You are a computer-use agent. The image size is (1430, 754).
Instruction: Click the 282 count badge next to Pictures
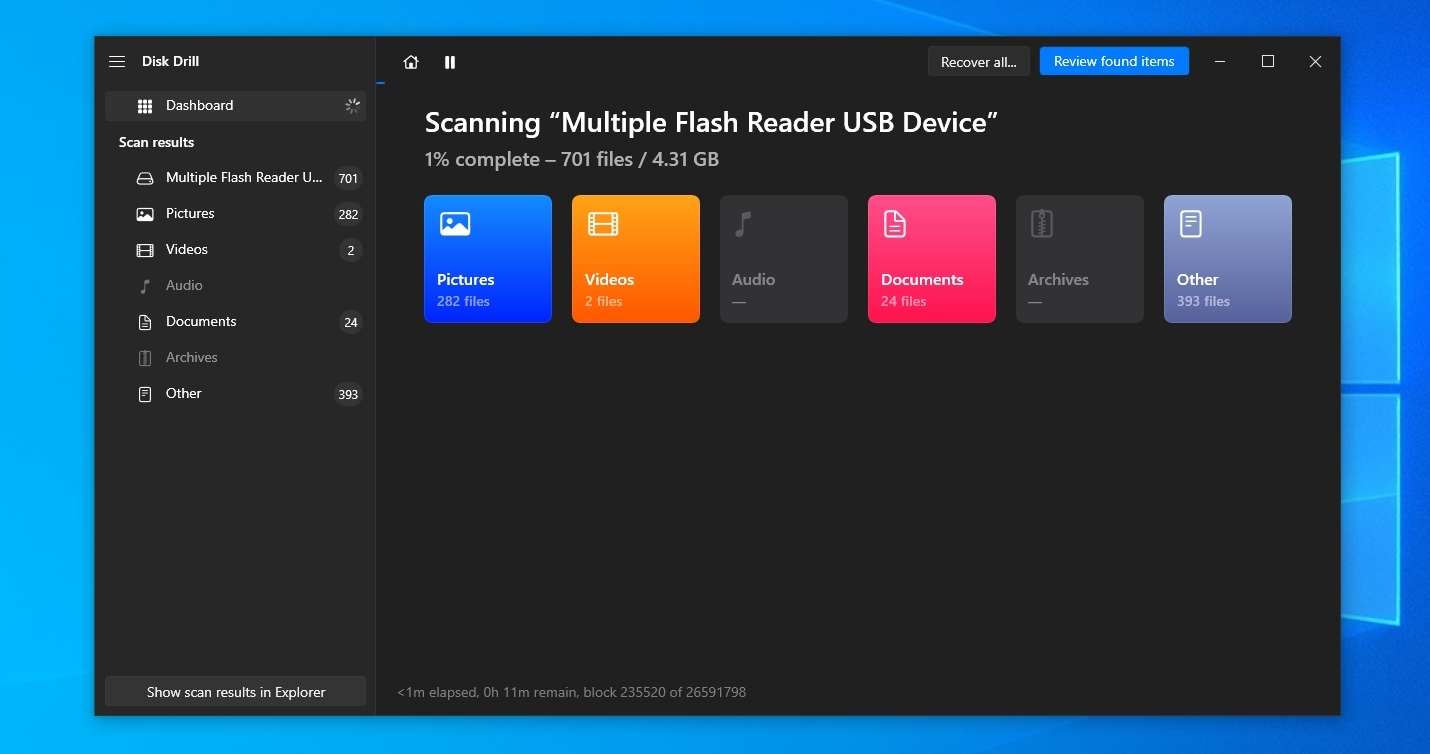pos(348,215)
